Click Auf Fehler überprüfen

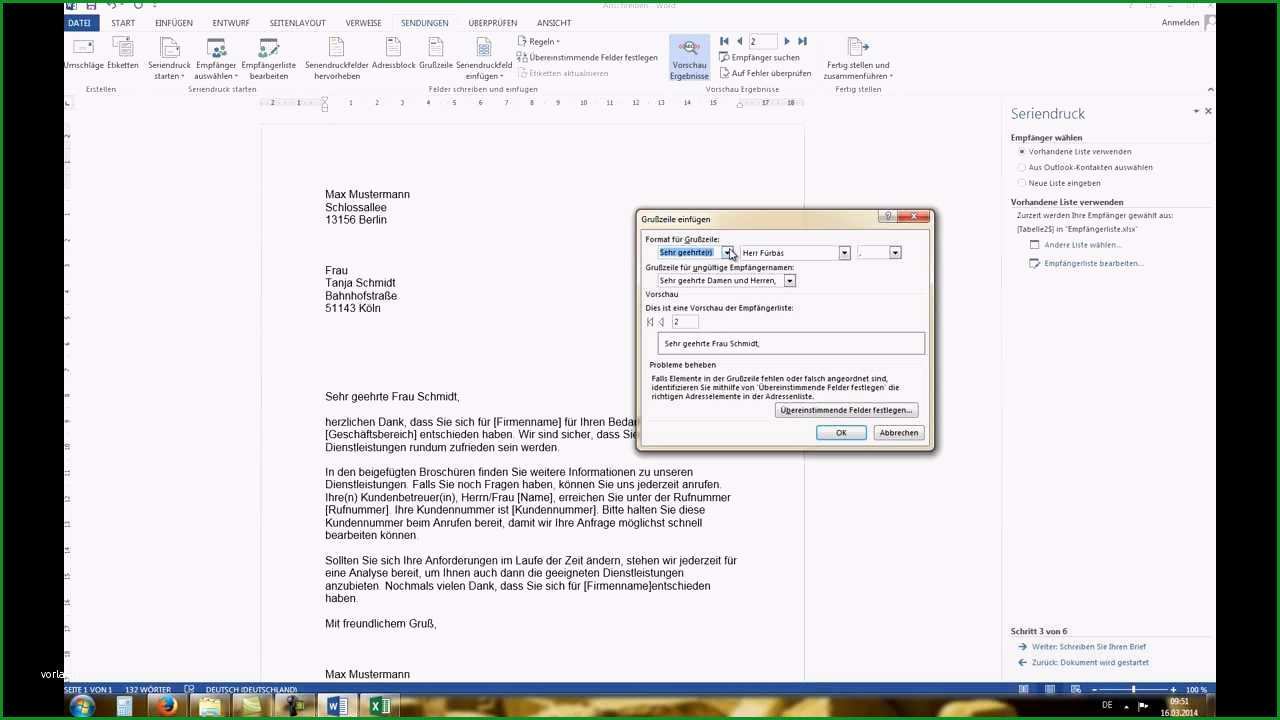(x=765, y=73)
